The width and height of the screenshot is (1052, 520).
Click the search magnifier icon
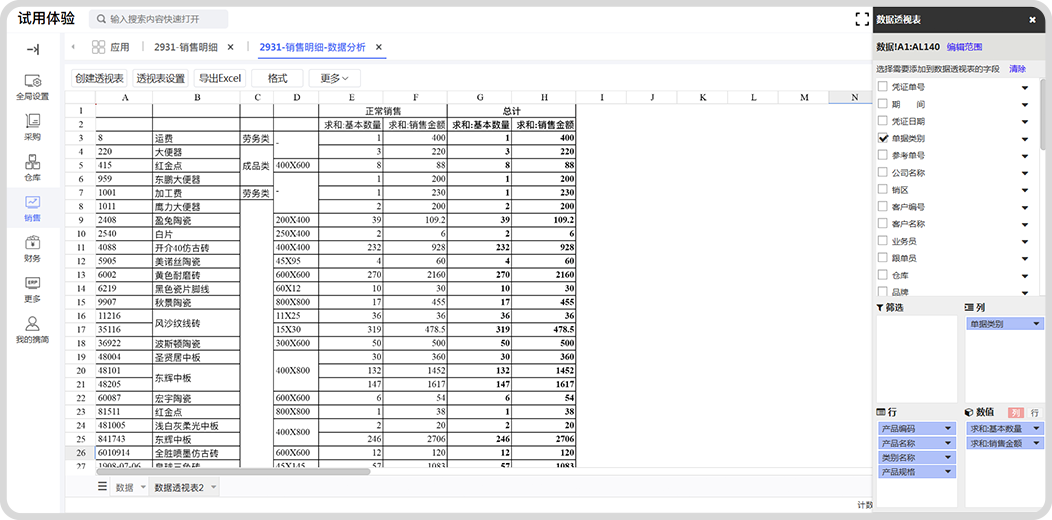(101, 19)
